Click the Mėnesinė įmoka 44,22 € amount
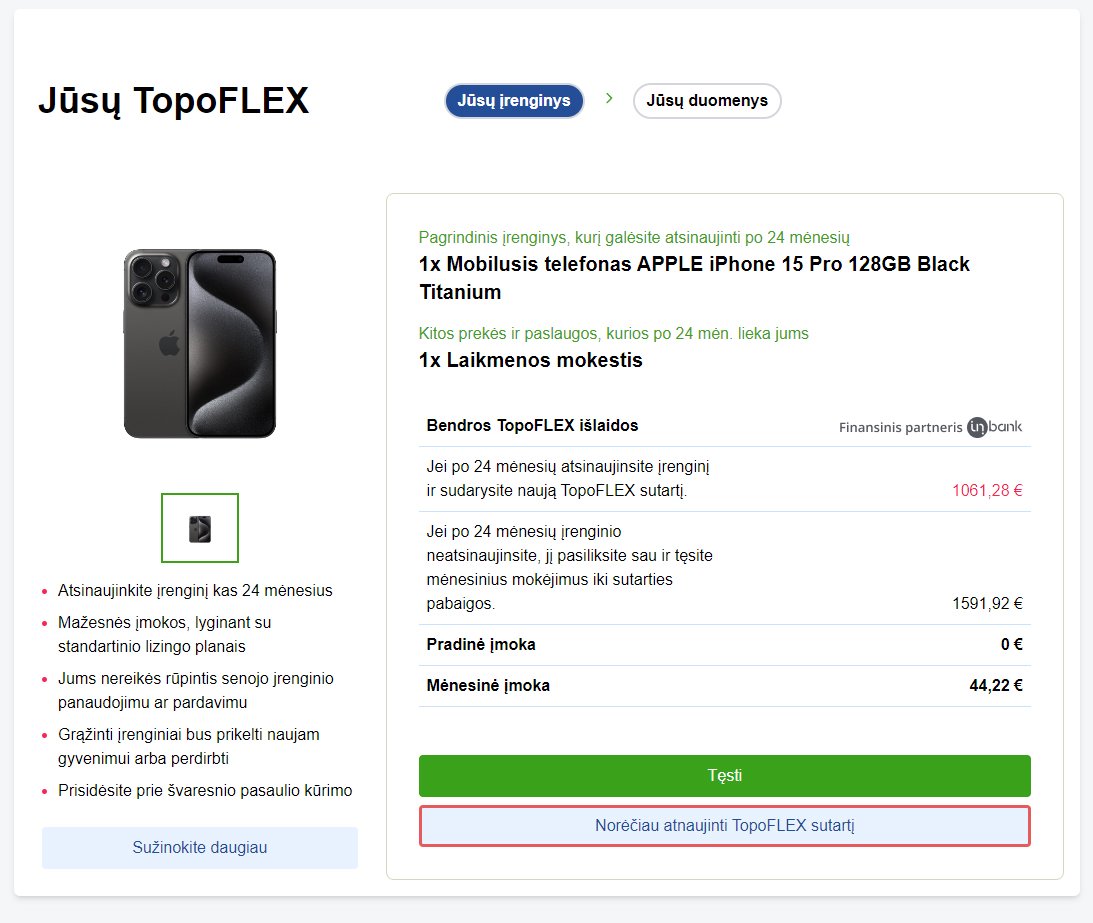This screenshot has width=1093, height=923. (995, 686)
